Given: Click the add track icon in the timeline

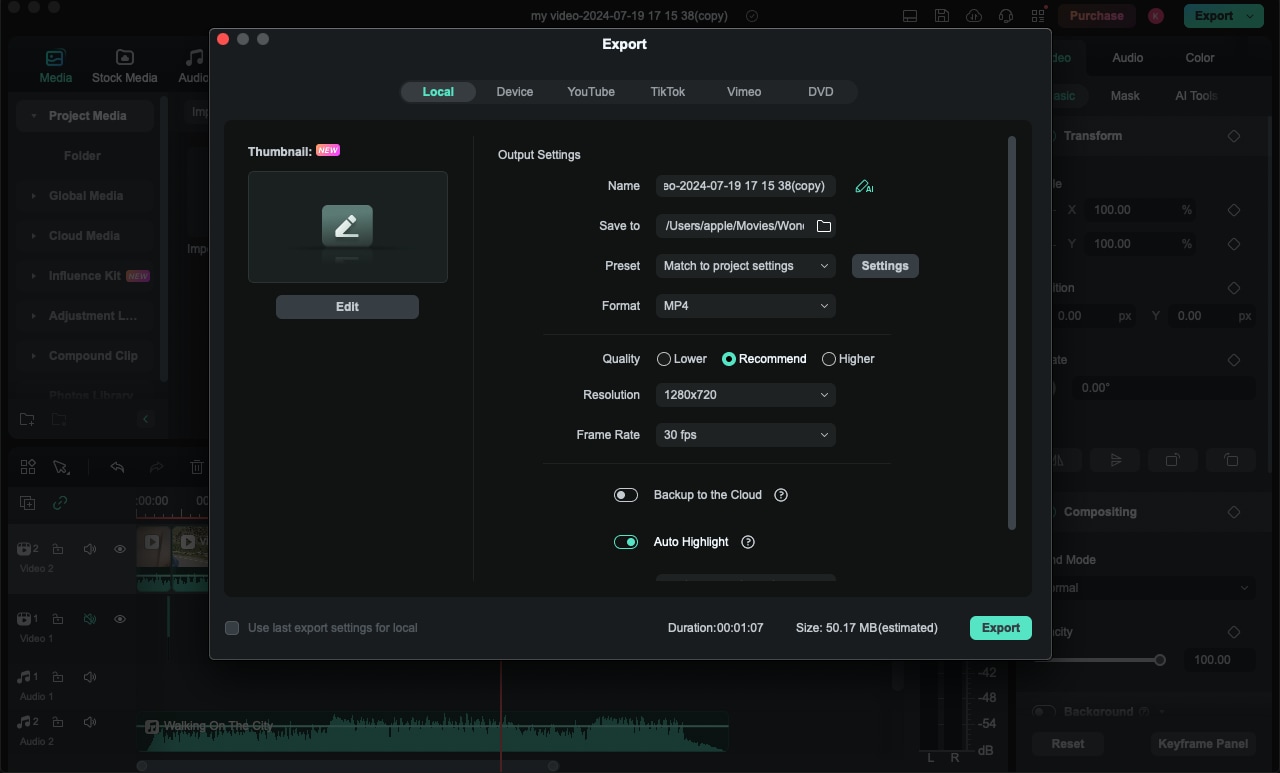Looking at the screenshot, I should pyautogui.click(x=28, y=503).
